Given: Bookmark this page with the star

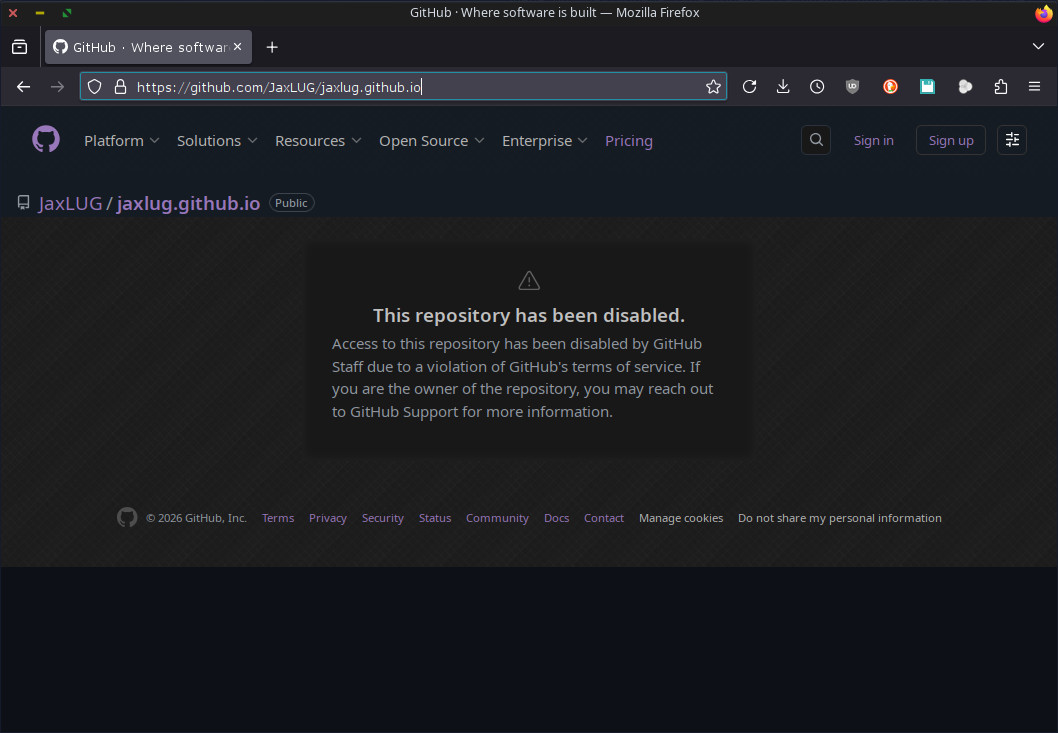Looking at the screenshot, I should [x=713, y=86].
